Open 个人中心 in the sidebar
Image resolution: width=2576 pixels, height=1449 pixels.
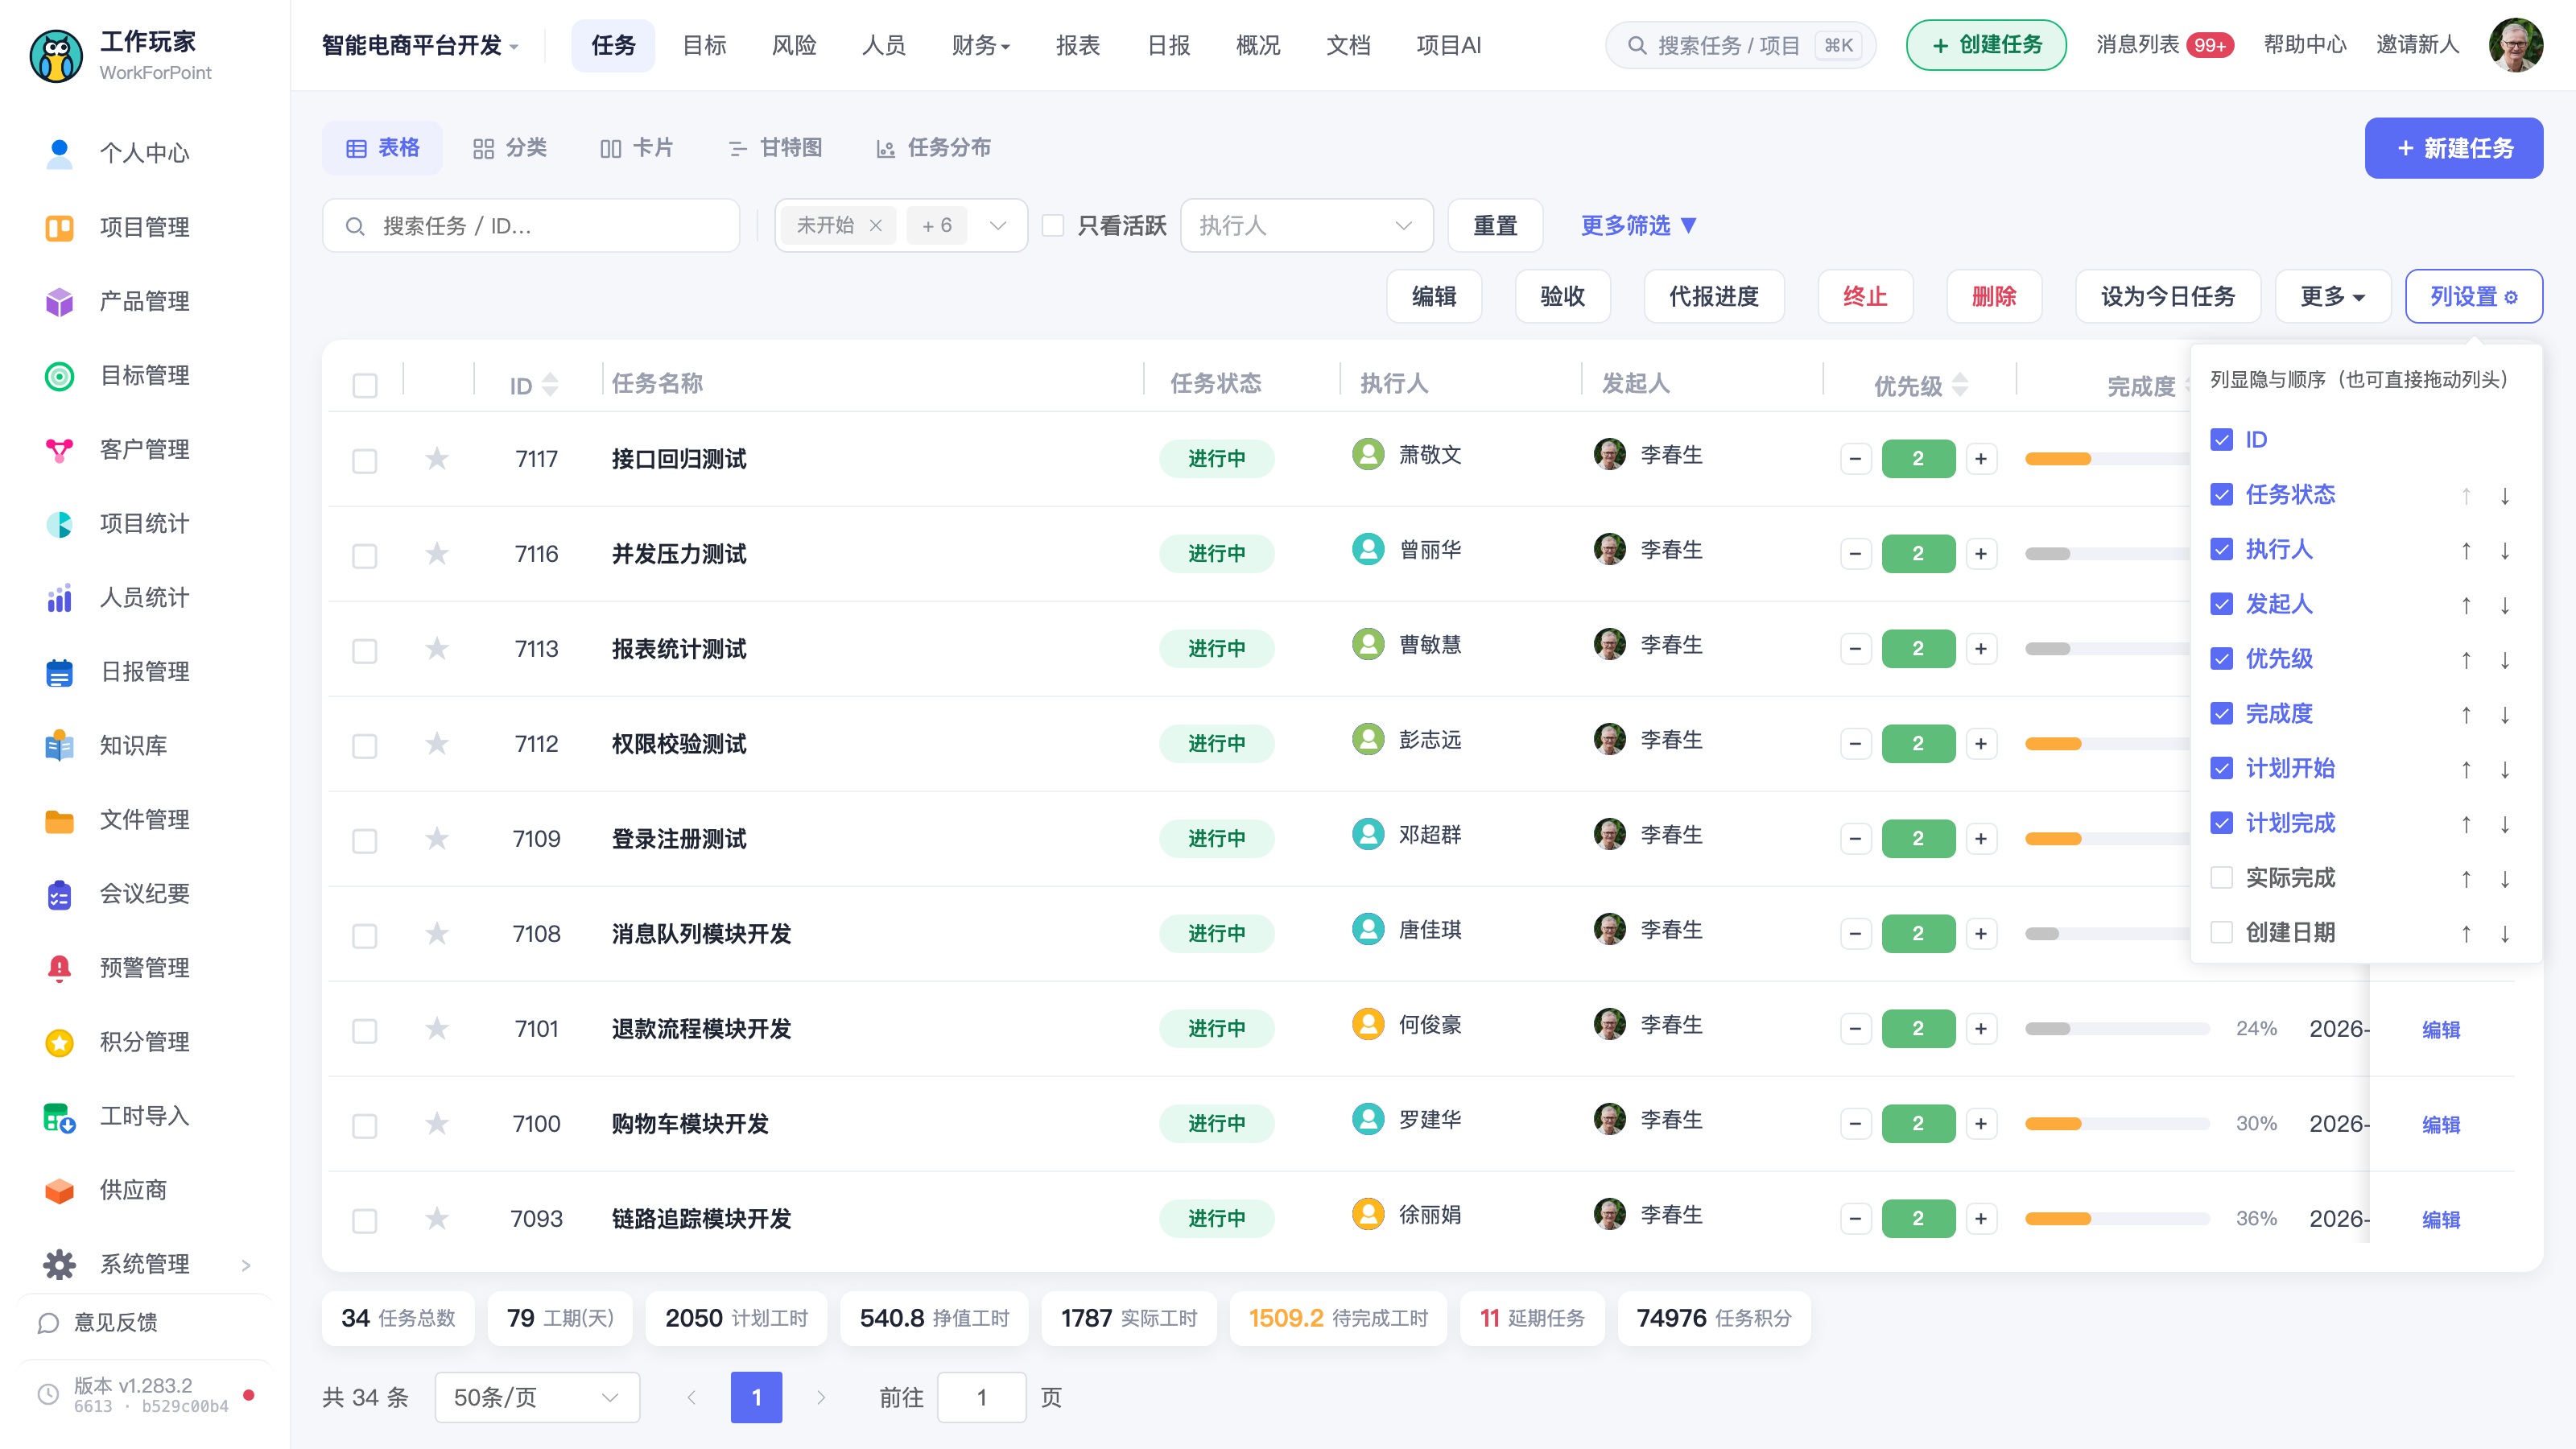(x=144, y=153)
